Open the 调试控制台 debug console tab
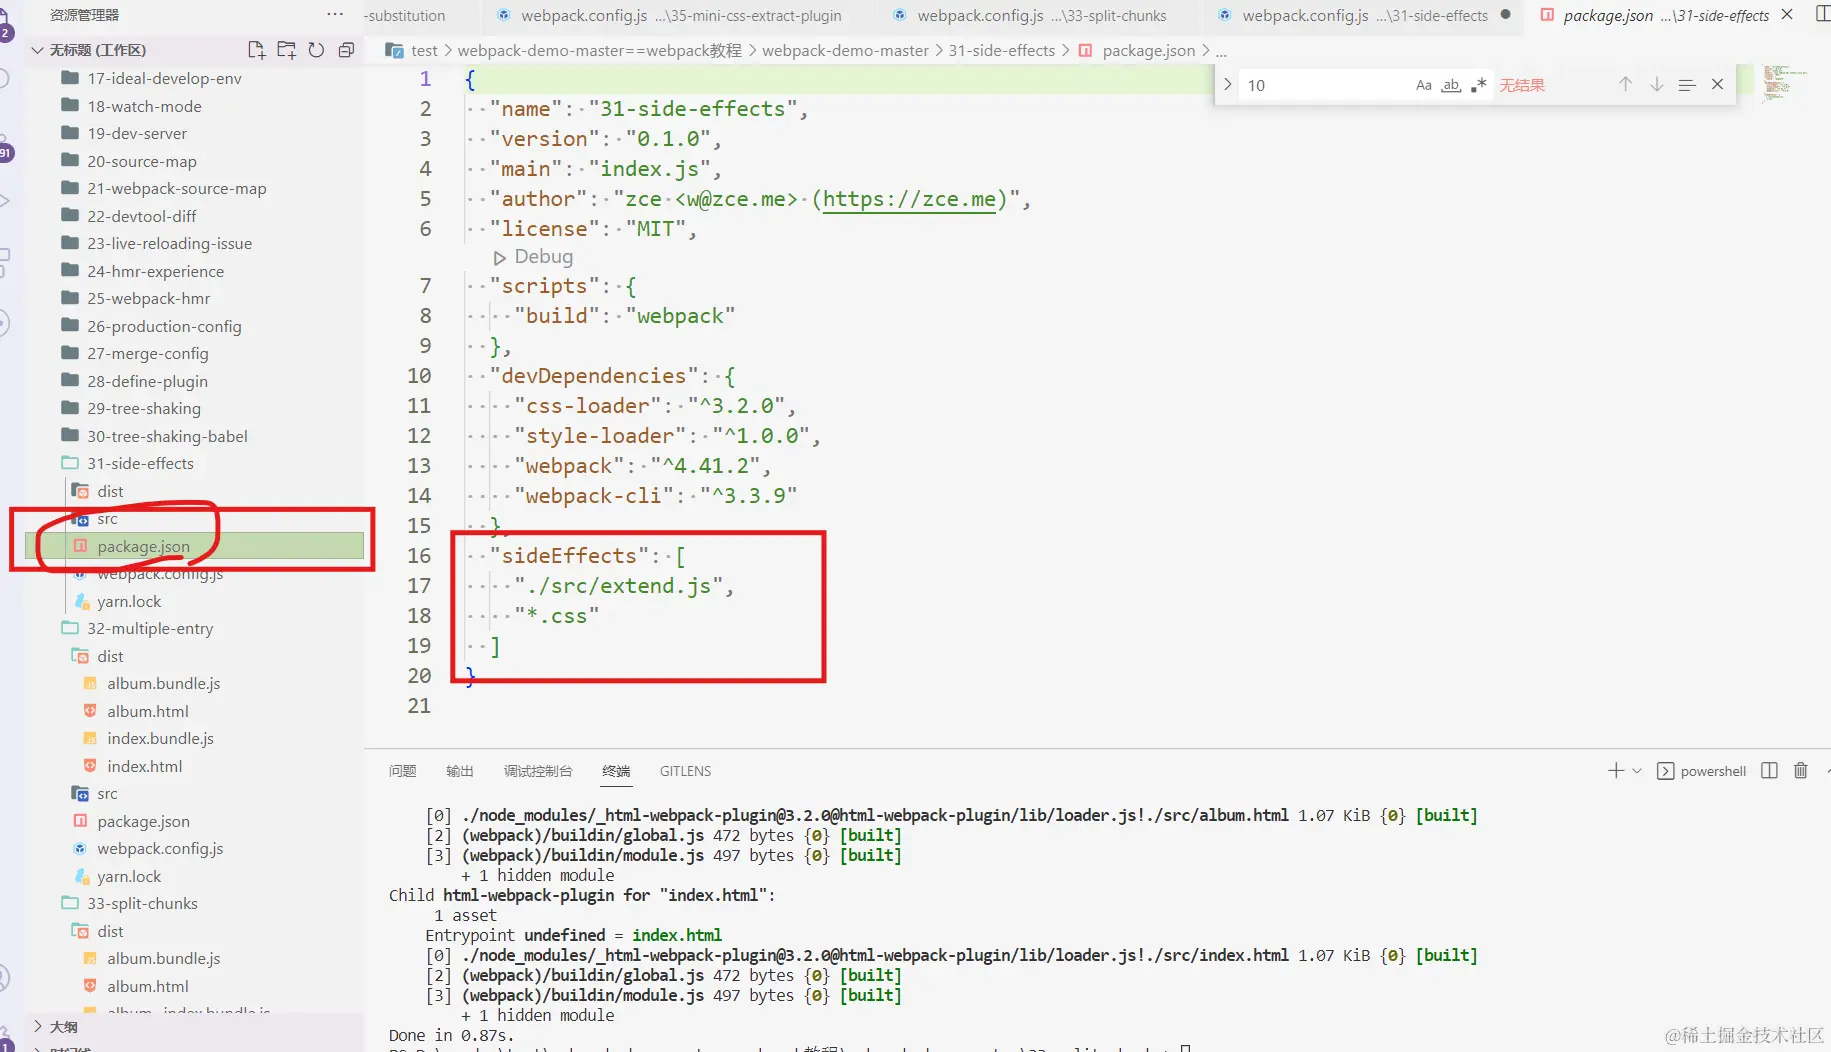The image size is (1831, 1052). 538,771
